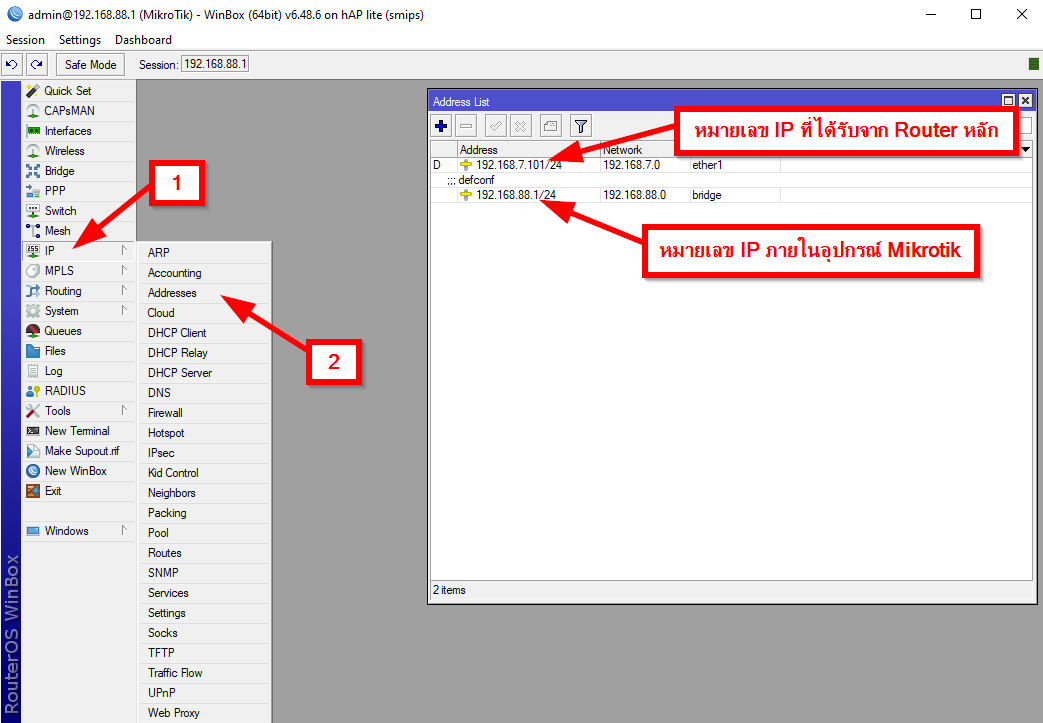1043x723 pixels.
Task: Open New WinBox
Action: pos(78,470)
